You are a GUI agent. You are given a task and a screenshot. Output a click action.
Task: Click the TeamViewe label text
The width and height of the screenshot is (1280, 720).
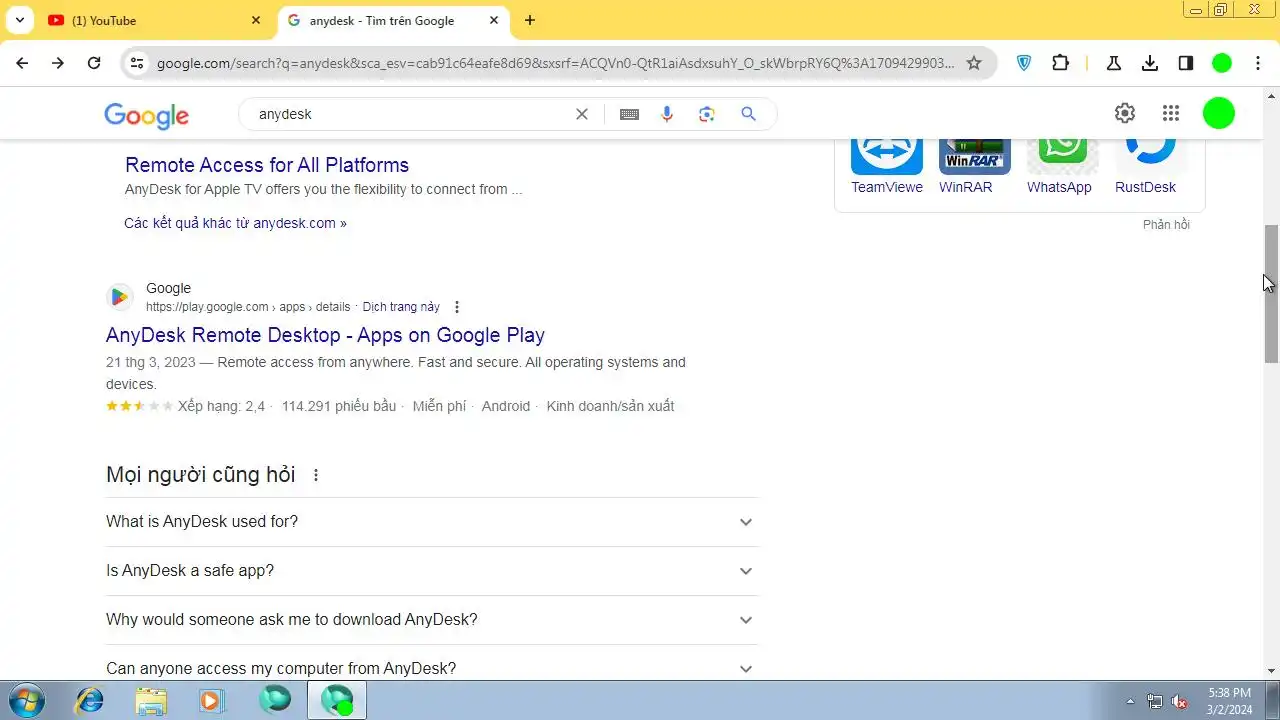(887, 187)
